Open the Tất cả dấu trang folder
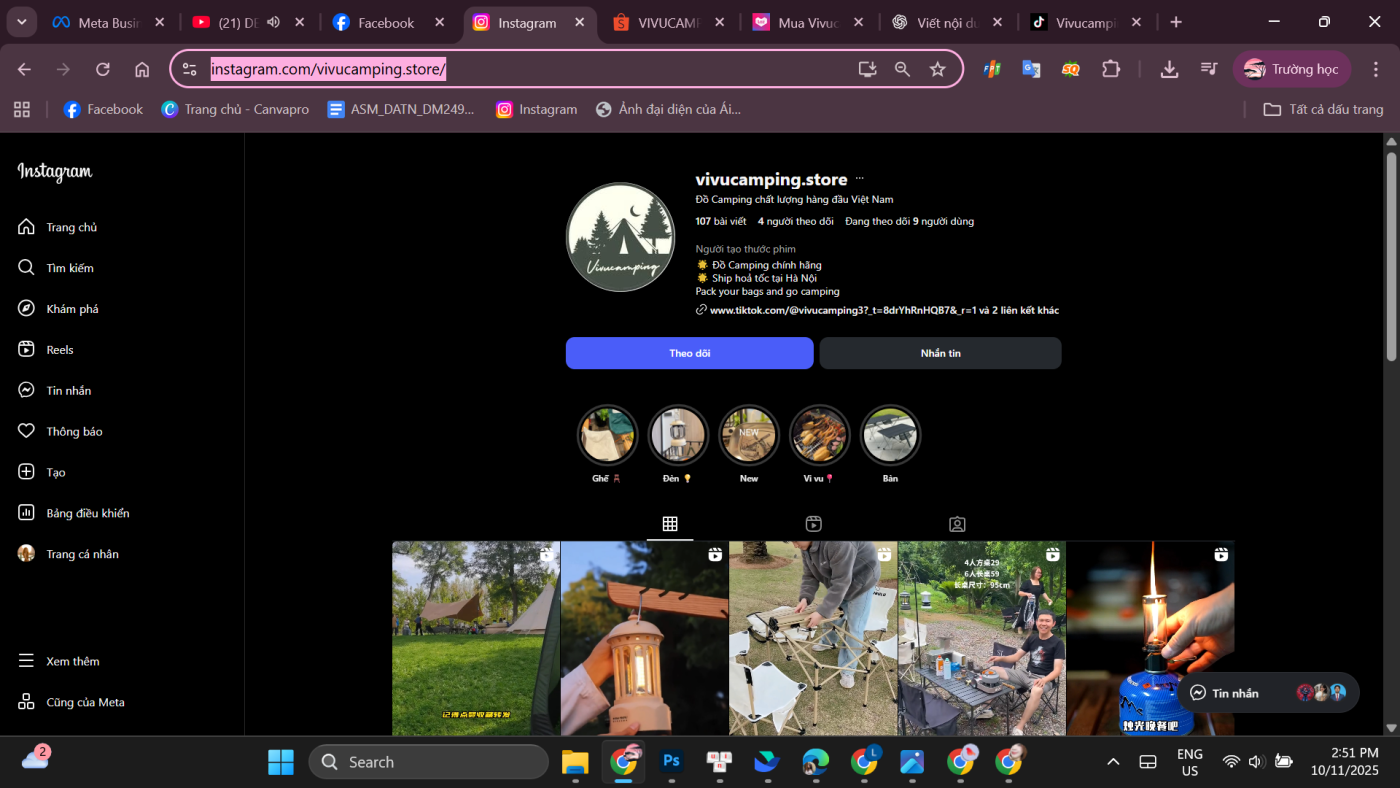 [x=1323, y=109]
